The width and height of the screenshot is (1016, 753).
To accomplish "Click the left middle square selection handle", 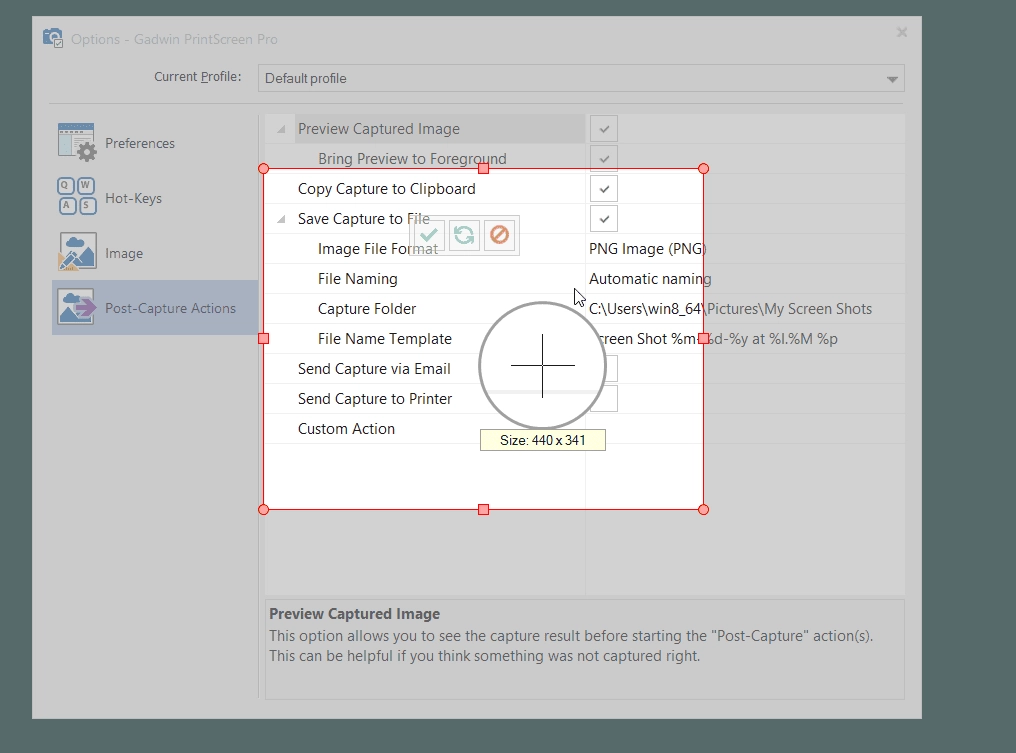I will point(263,339).
